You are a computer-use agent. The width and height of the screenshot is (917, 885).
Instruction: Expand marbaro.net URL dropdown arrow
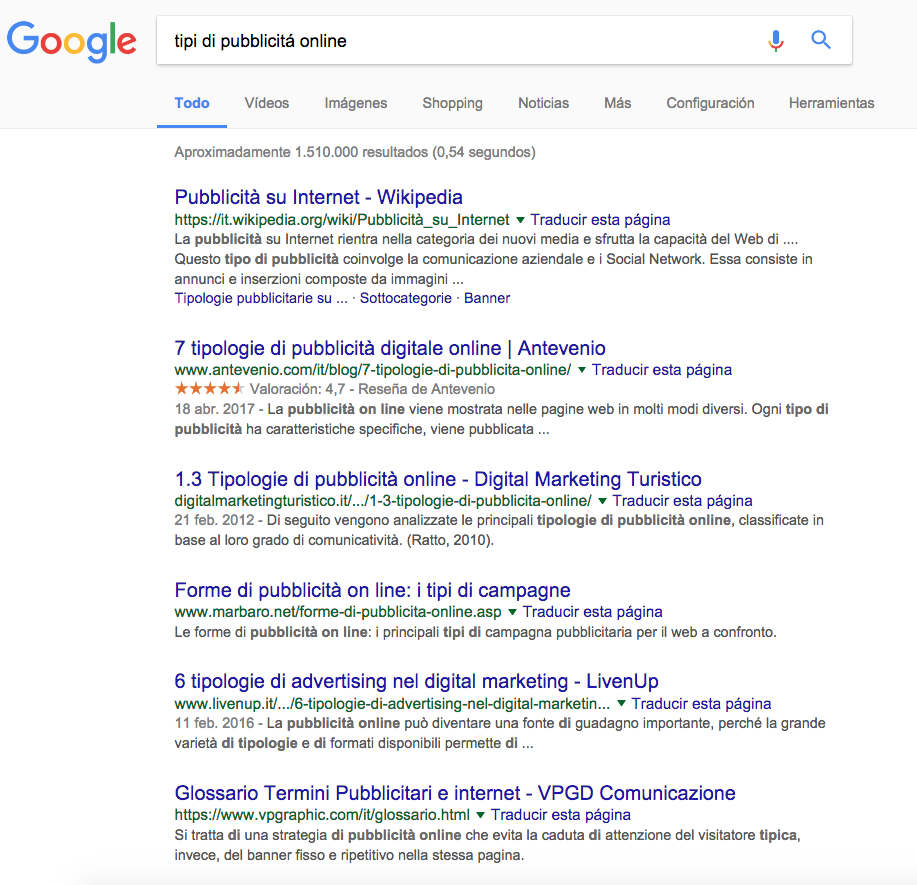512,612
